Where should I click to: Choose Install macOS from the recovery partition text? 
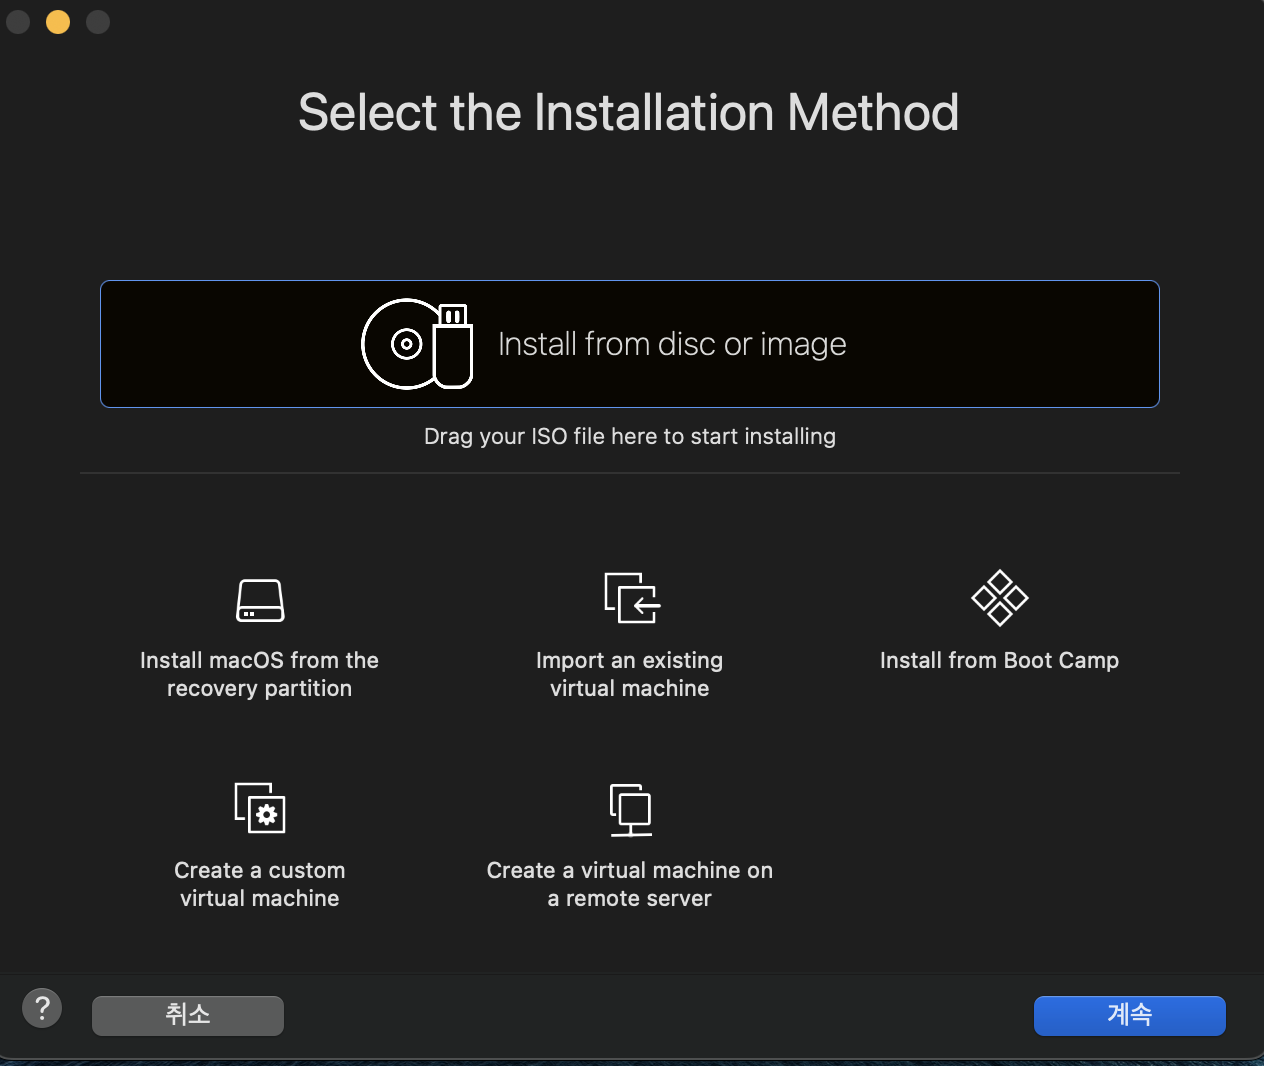[x=260, y=674]
